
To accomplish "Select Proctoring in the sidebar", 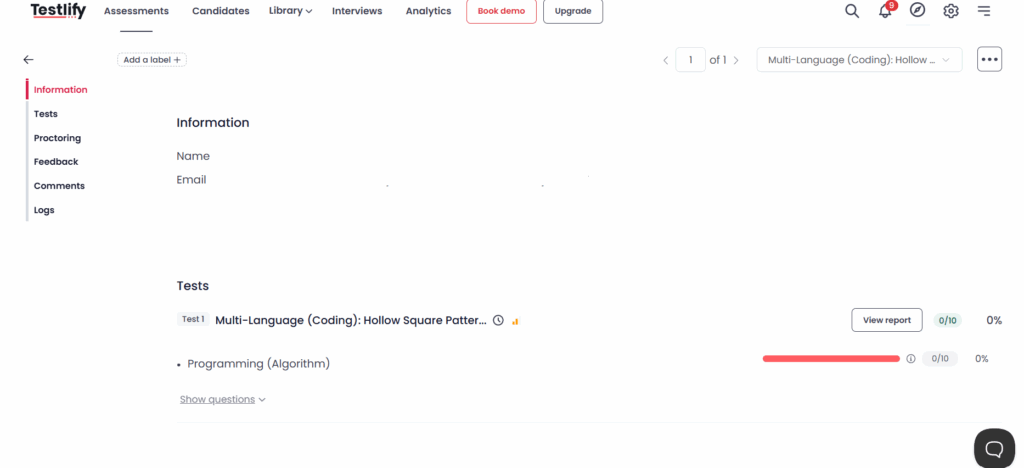I will (57, 138).
